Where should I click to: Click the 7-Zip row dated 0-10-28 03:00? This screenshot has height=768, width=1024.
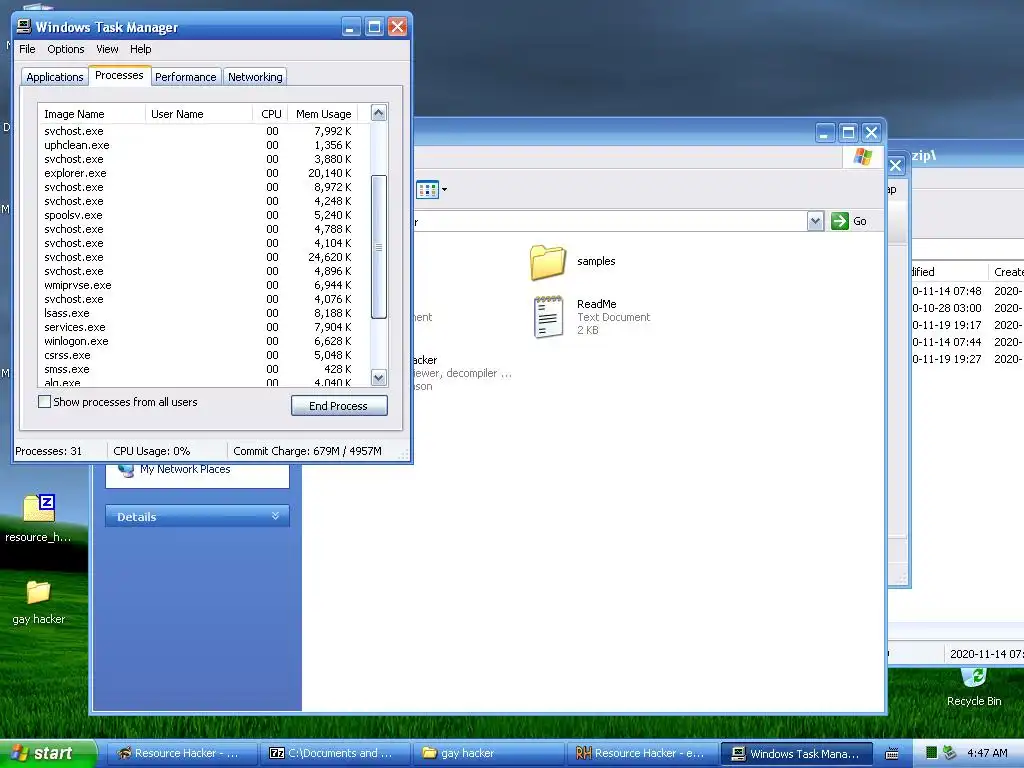(967, 308)
